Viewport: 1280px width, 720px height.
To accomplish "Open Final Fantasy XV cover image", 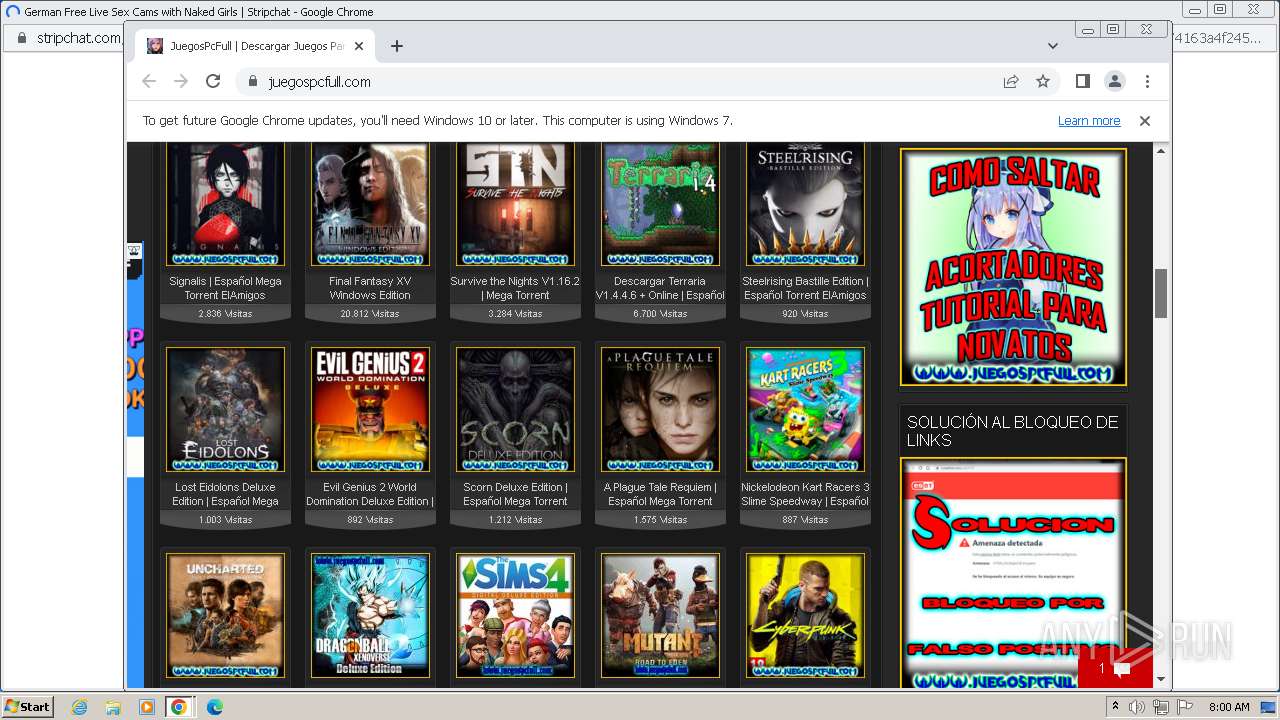I will 370,203.
